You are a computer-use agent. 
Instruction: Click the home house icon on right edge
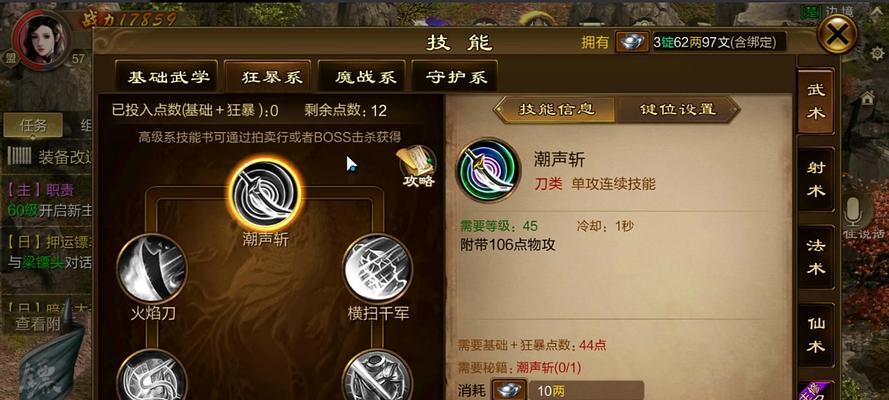coord(867,99)
